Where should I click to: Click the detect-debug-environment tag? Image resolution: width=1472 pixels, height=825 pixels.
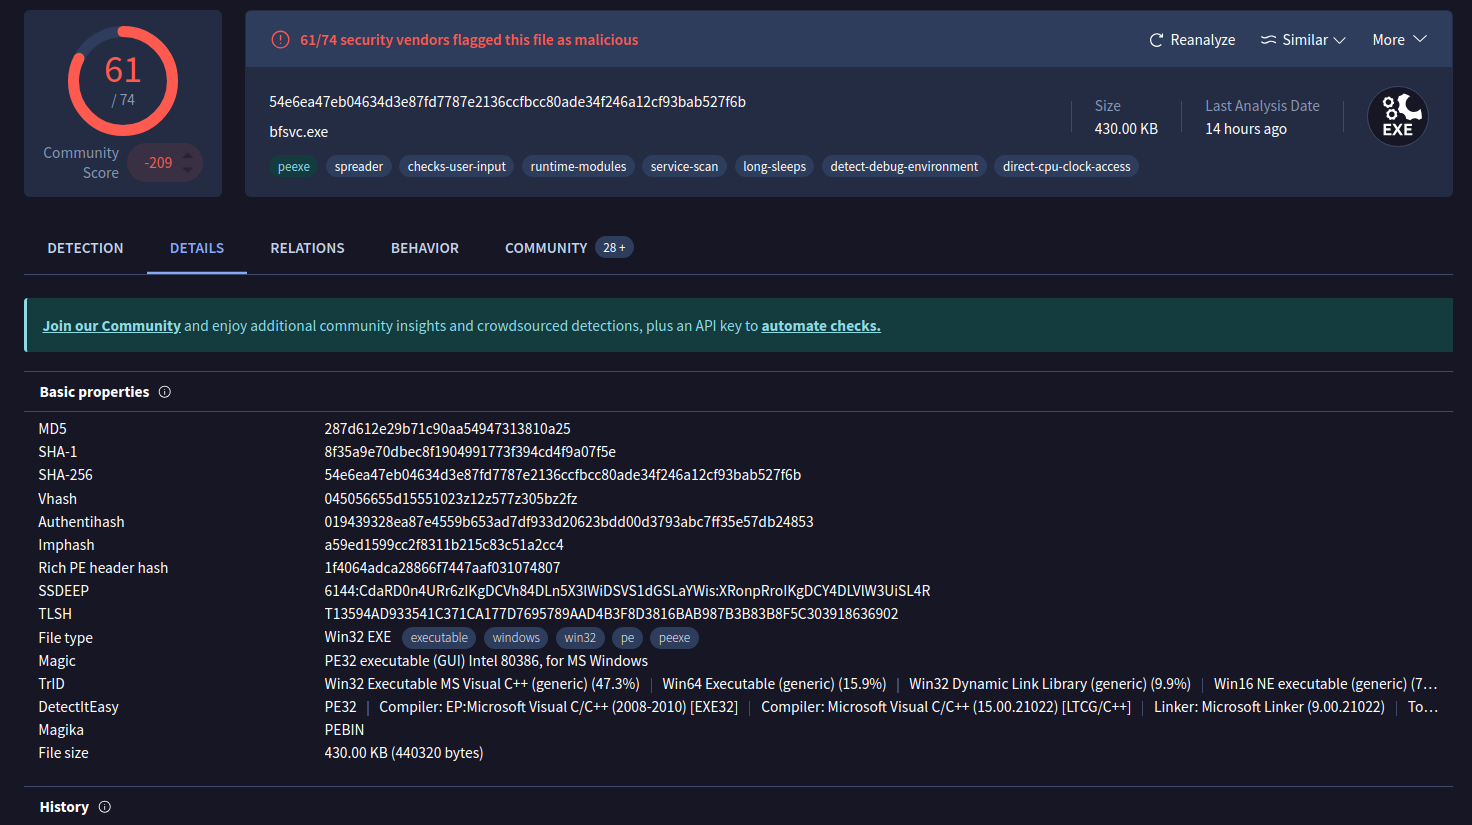click(x=904, y=167)
